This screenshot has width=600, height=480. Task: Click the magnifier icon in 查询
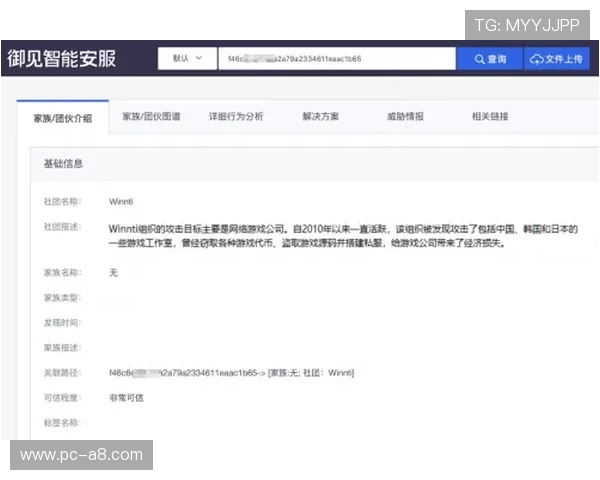(479, 59)
